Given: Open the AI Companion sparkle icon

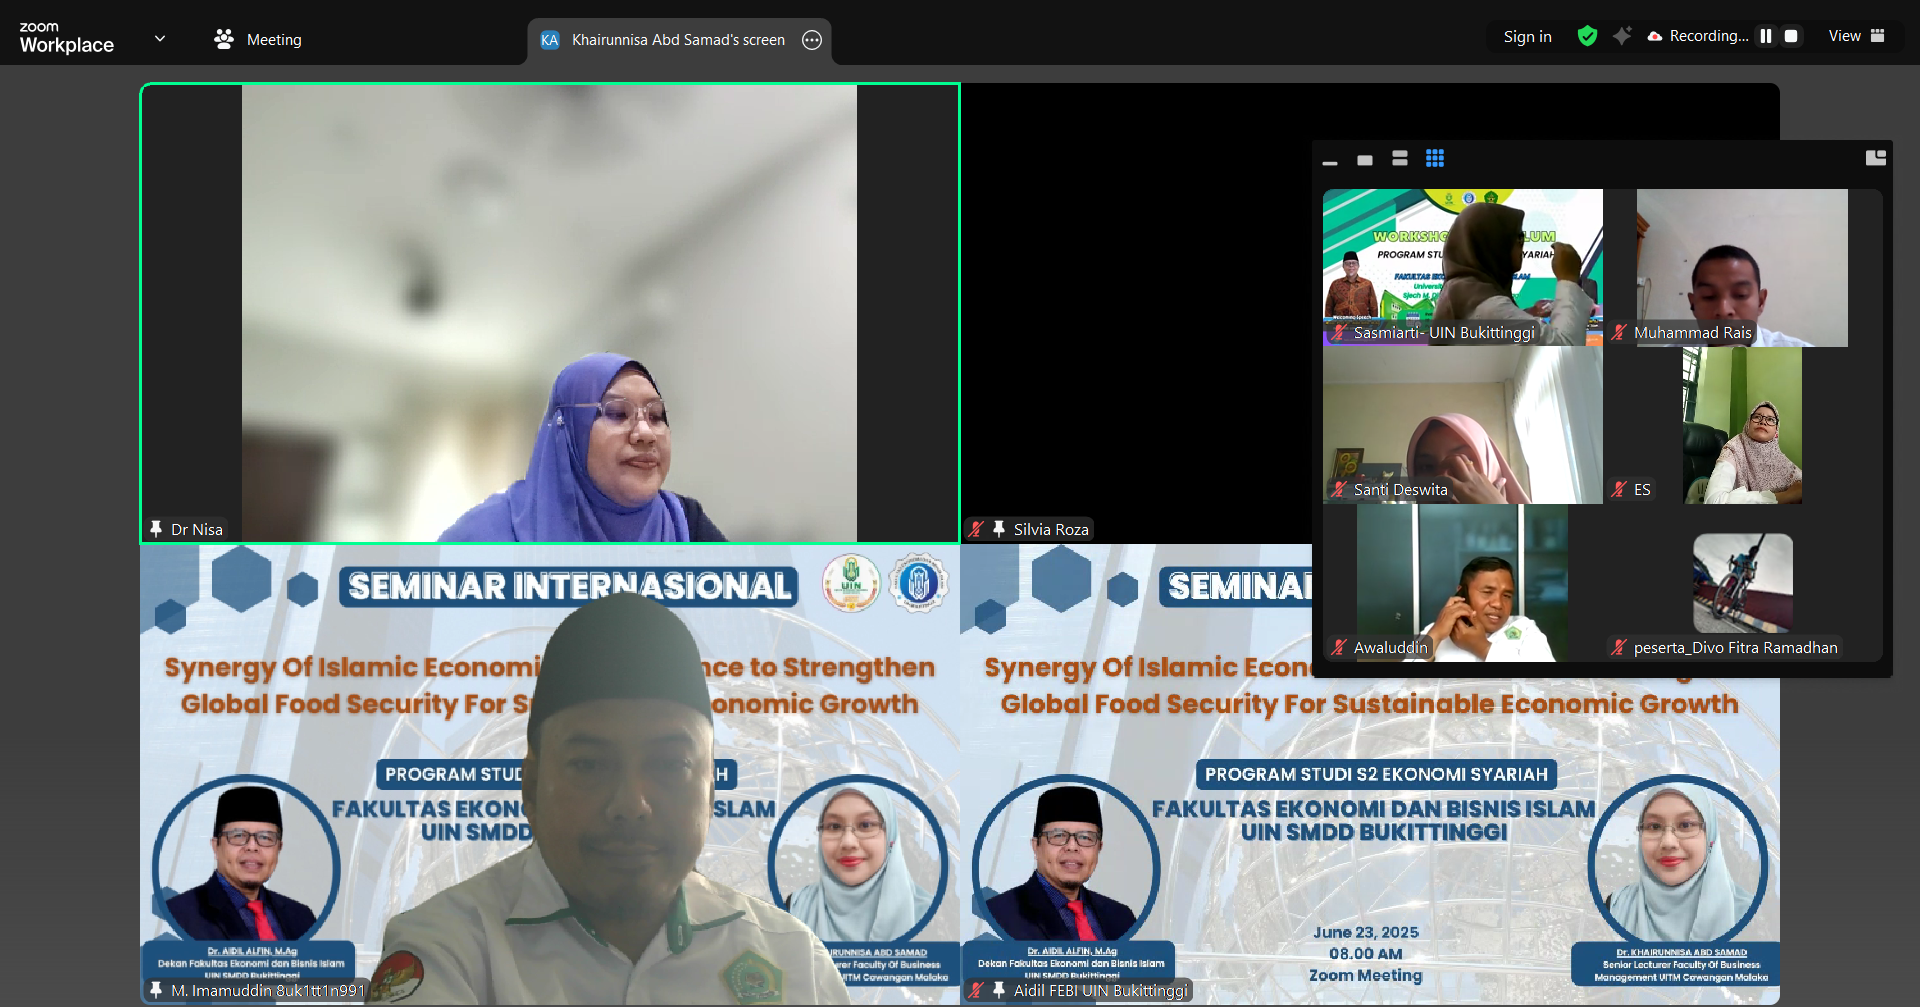Looking at the screenshot, I should click(x=1622, y=36).
